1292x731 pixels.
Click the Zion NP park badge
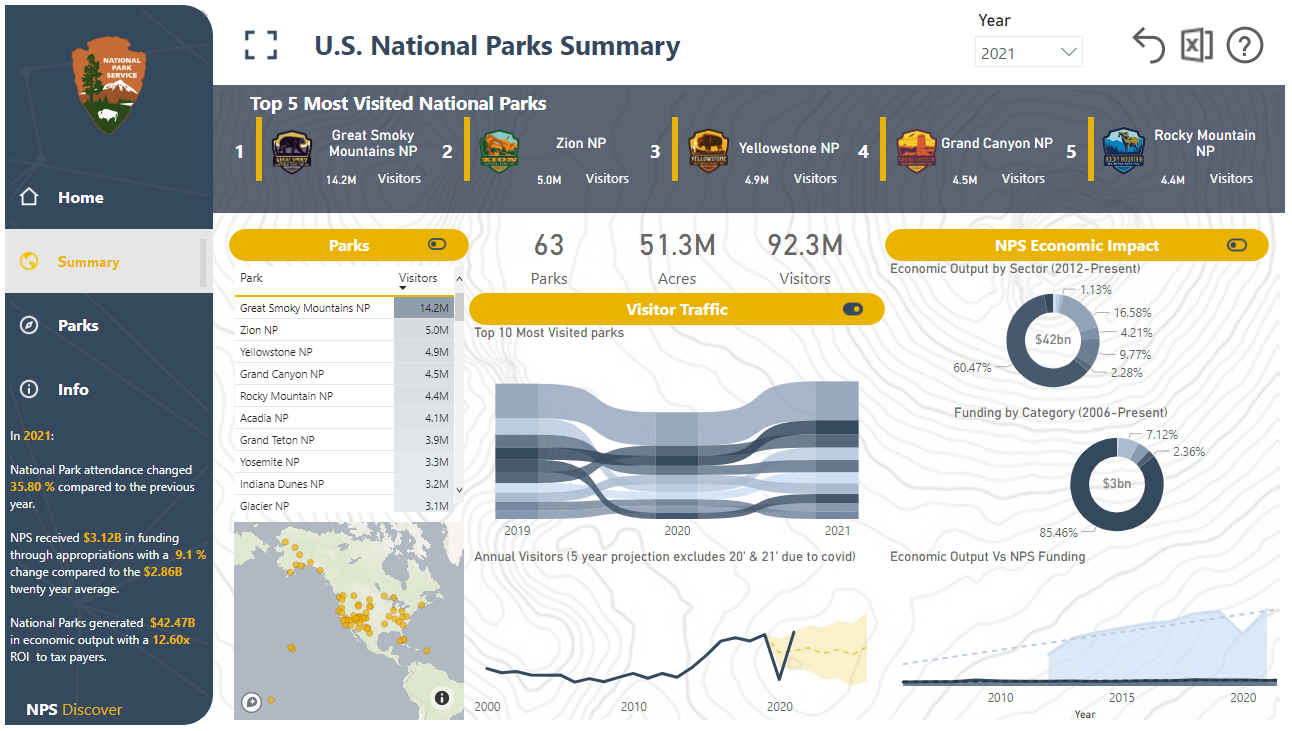pyautogui.click(x=499, y=152)
